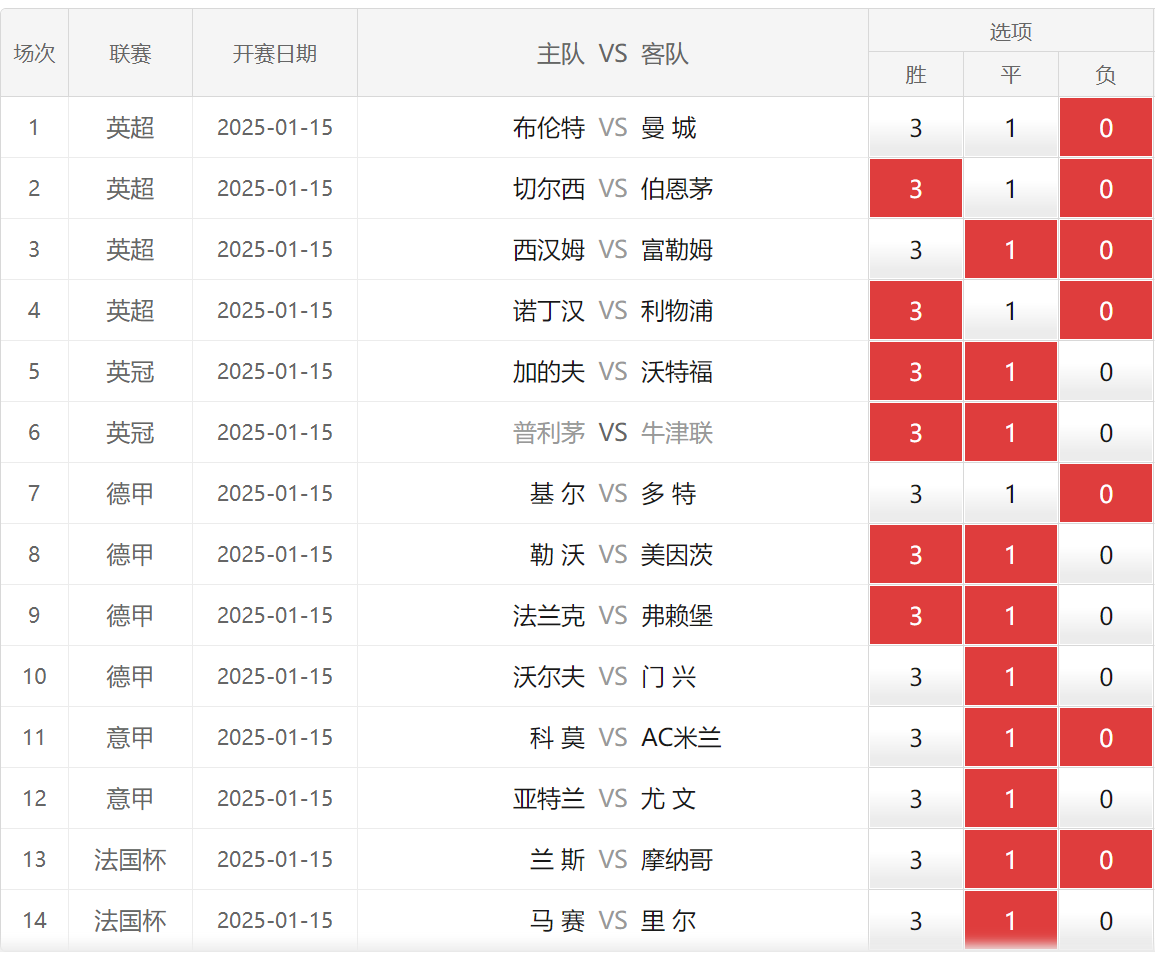Image resolution: width=1155 pixels, height=955 pixels.
Task: Deselect draw option 1 for 加的夫 VS 沃特福
Action: pyautogui.click(x=1011, y=371)
